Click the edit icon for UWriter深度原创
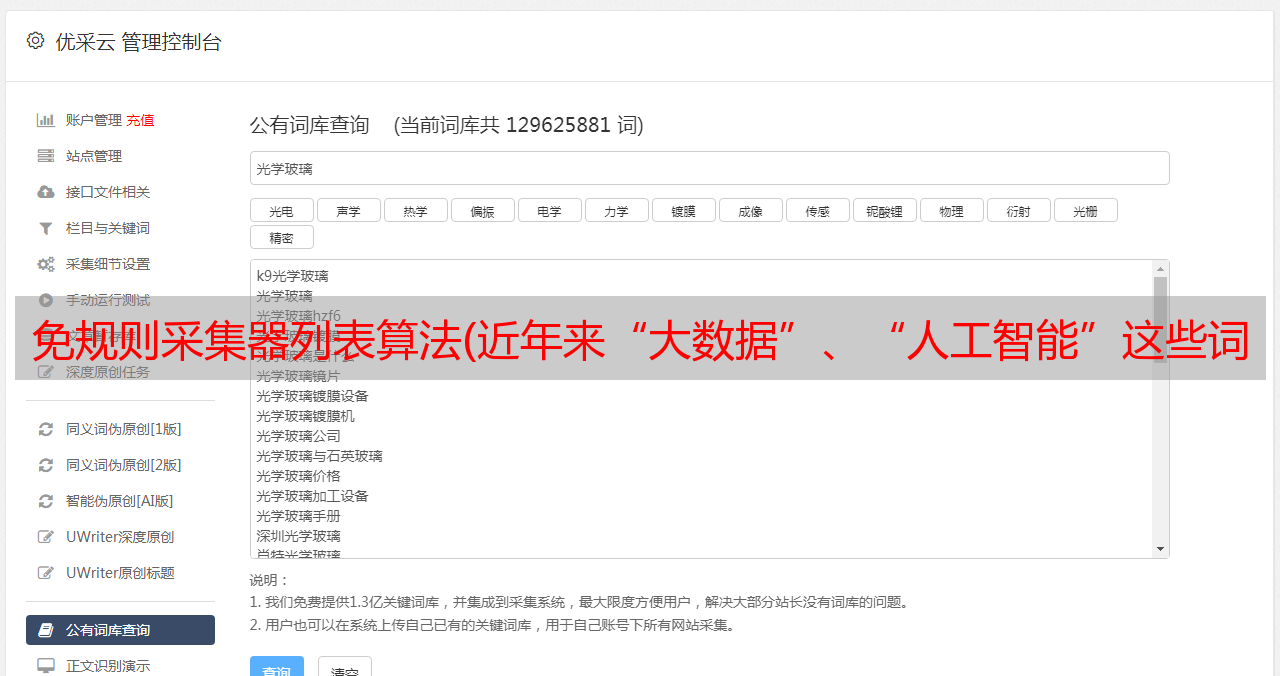The height and width of the screenshot is (676, 1280). 46,537
